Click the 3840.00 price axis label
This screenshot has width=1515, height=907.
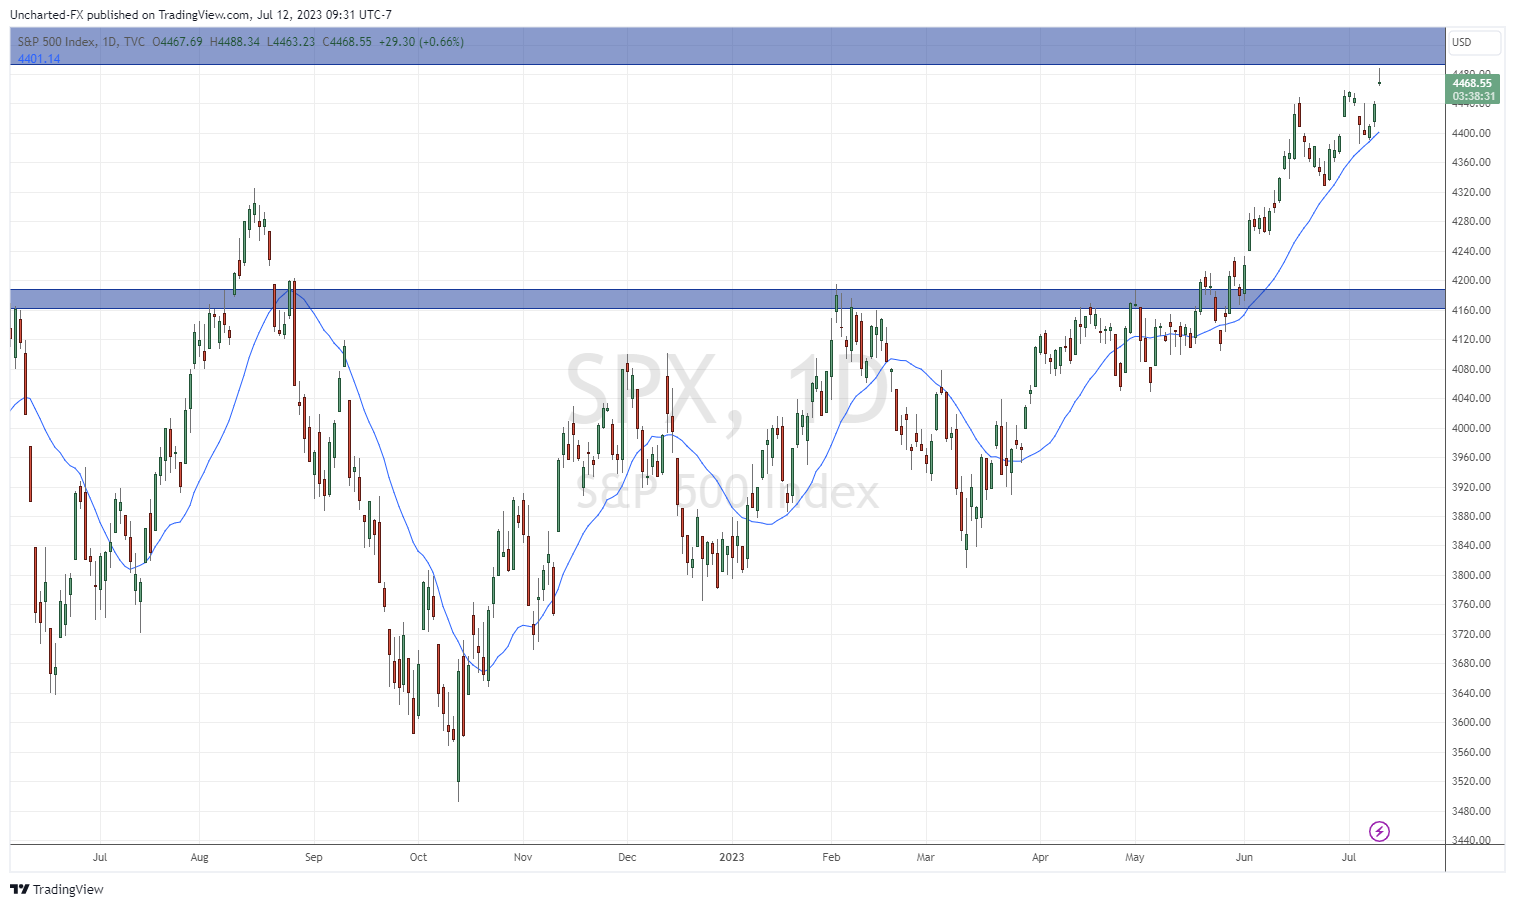pos(1471,545)
